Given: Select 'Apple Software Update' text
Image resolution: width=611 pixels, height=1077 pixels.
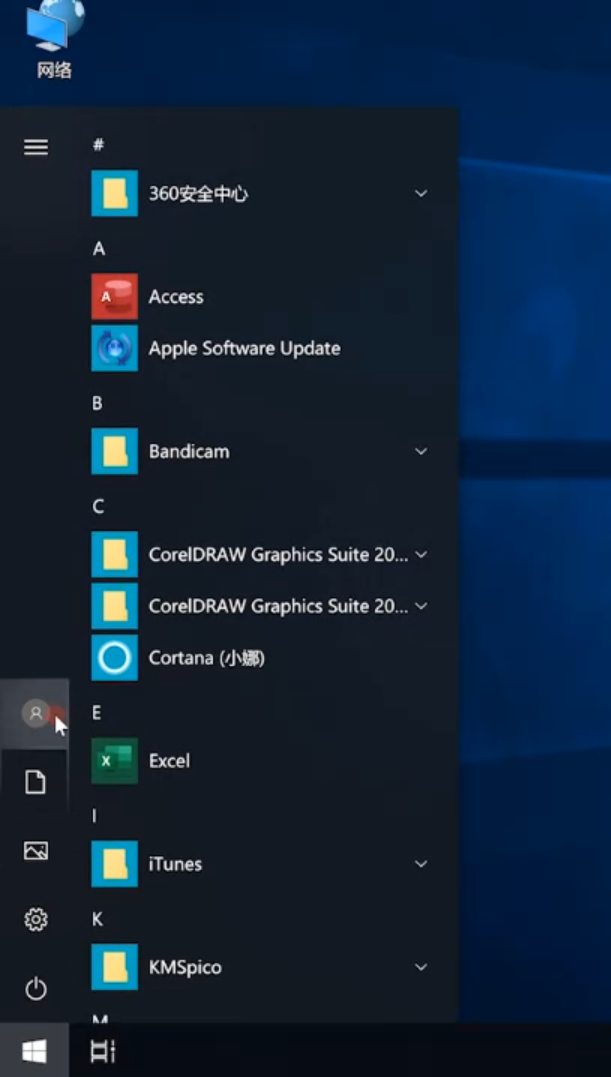Looking at the screenshot, I should [x=244, y=348].
